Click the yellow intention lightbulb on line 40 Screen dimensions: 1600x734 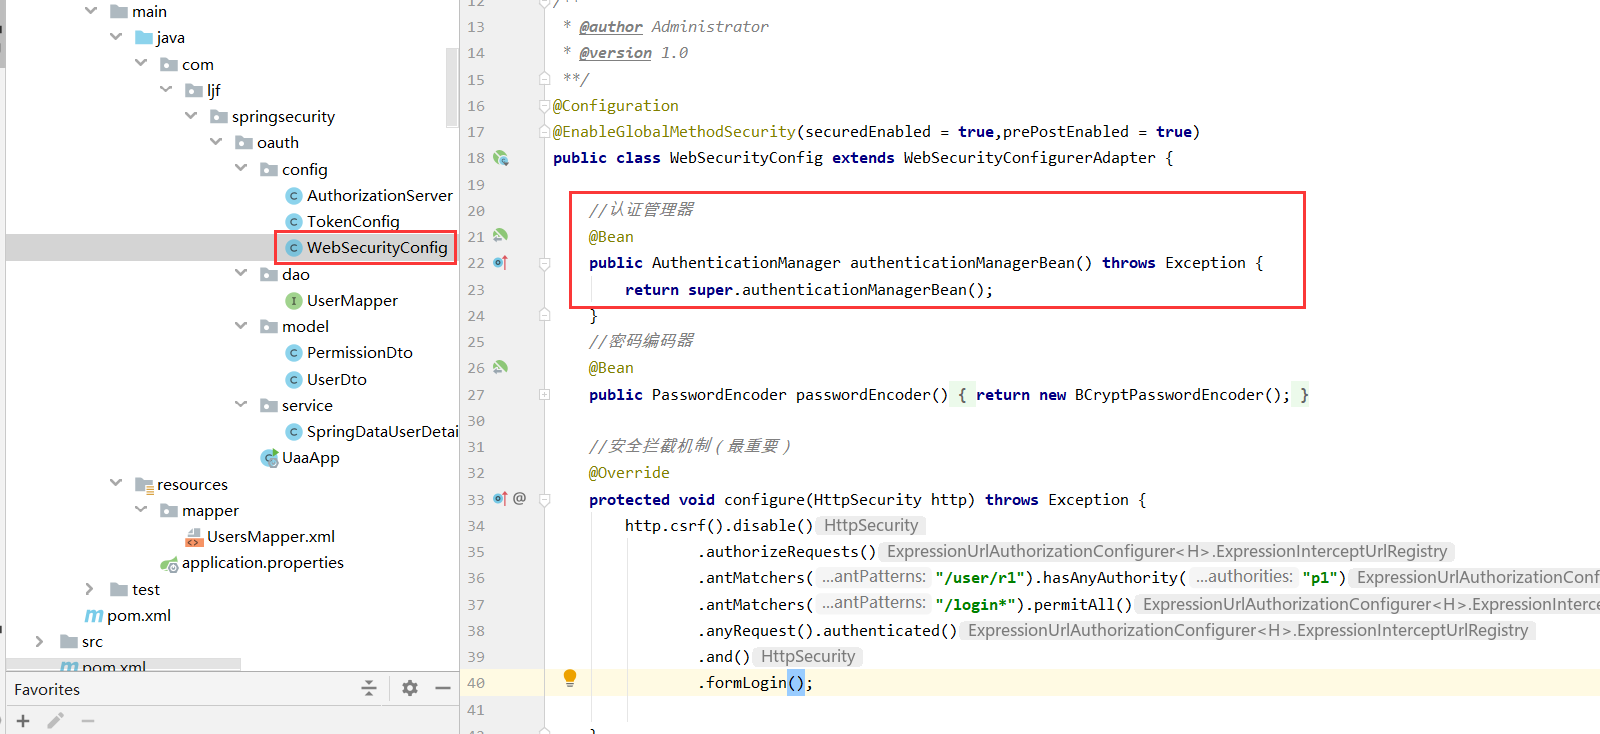[569, 678]
